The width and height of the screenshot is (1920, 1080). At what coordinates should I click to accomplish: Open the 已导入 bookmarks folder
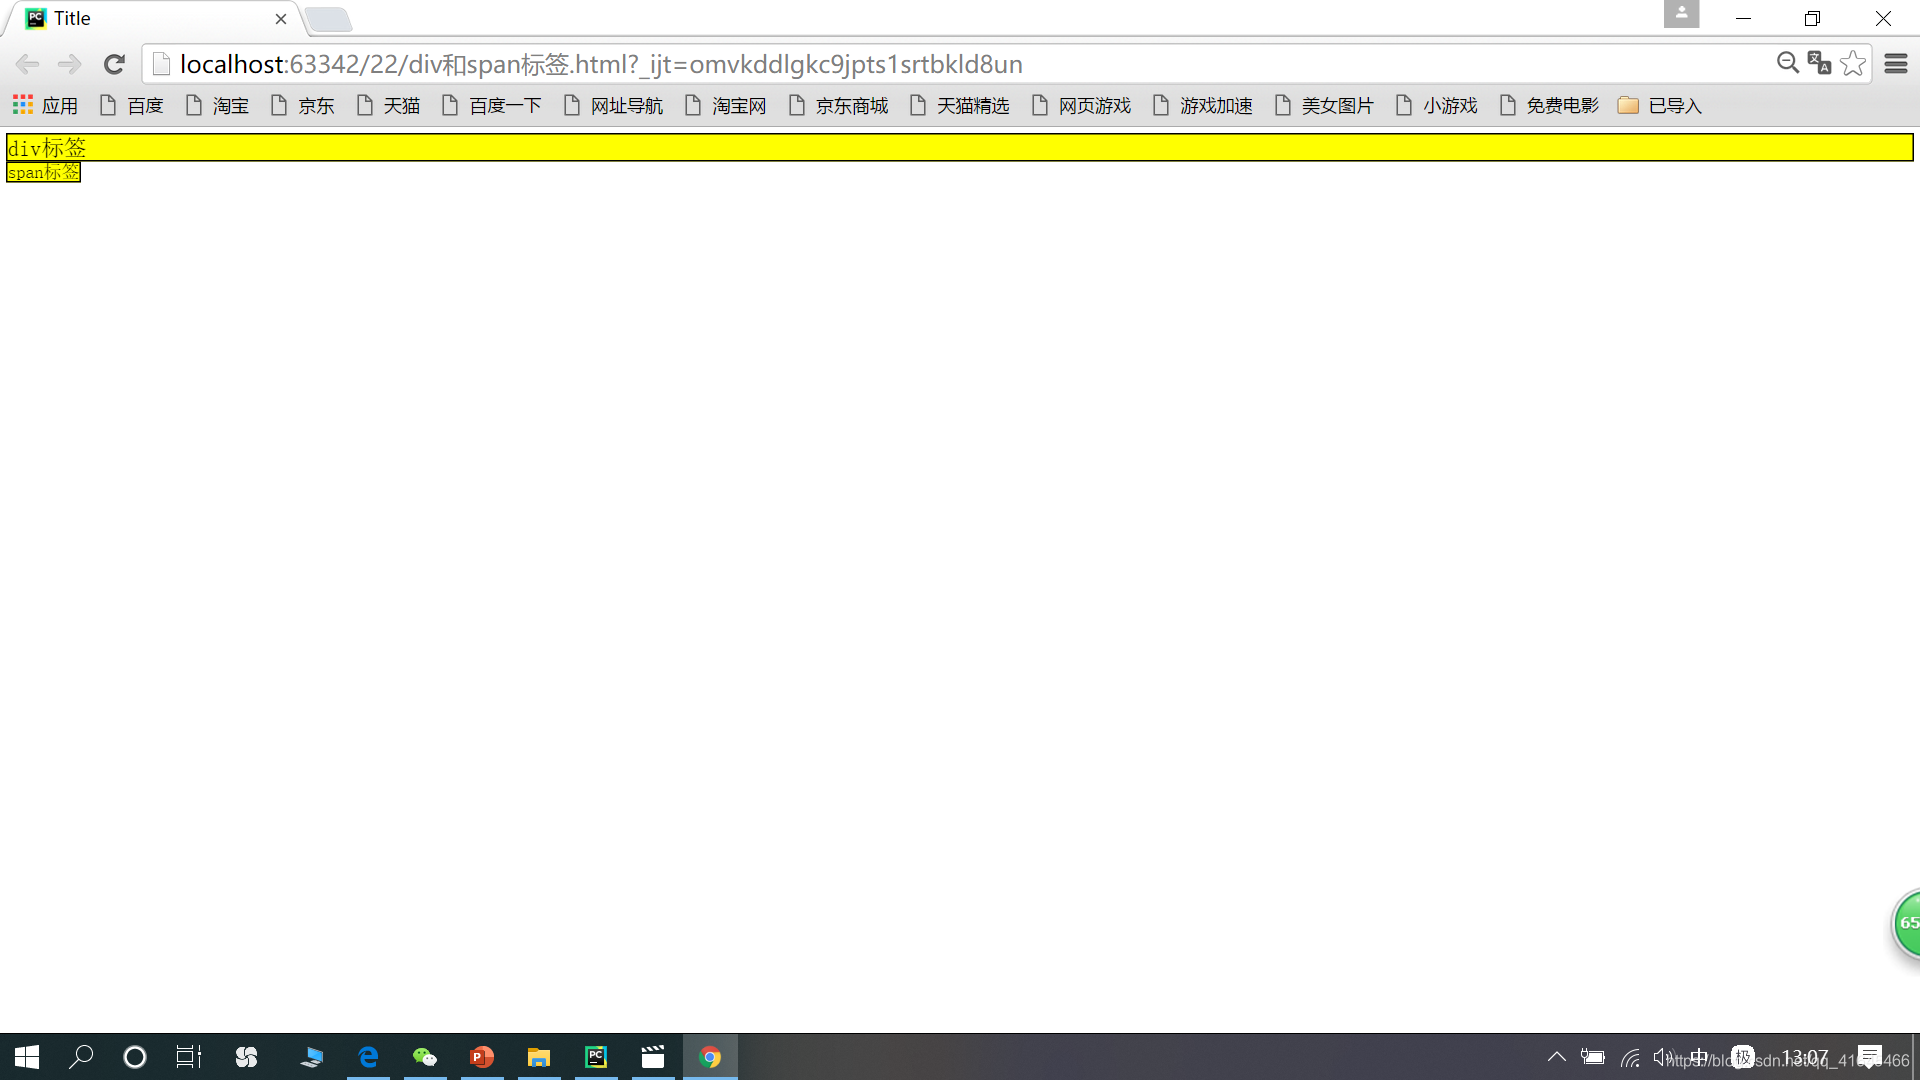coord(1660,105)
